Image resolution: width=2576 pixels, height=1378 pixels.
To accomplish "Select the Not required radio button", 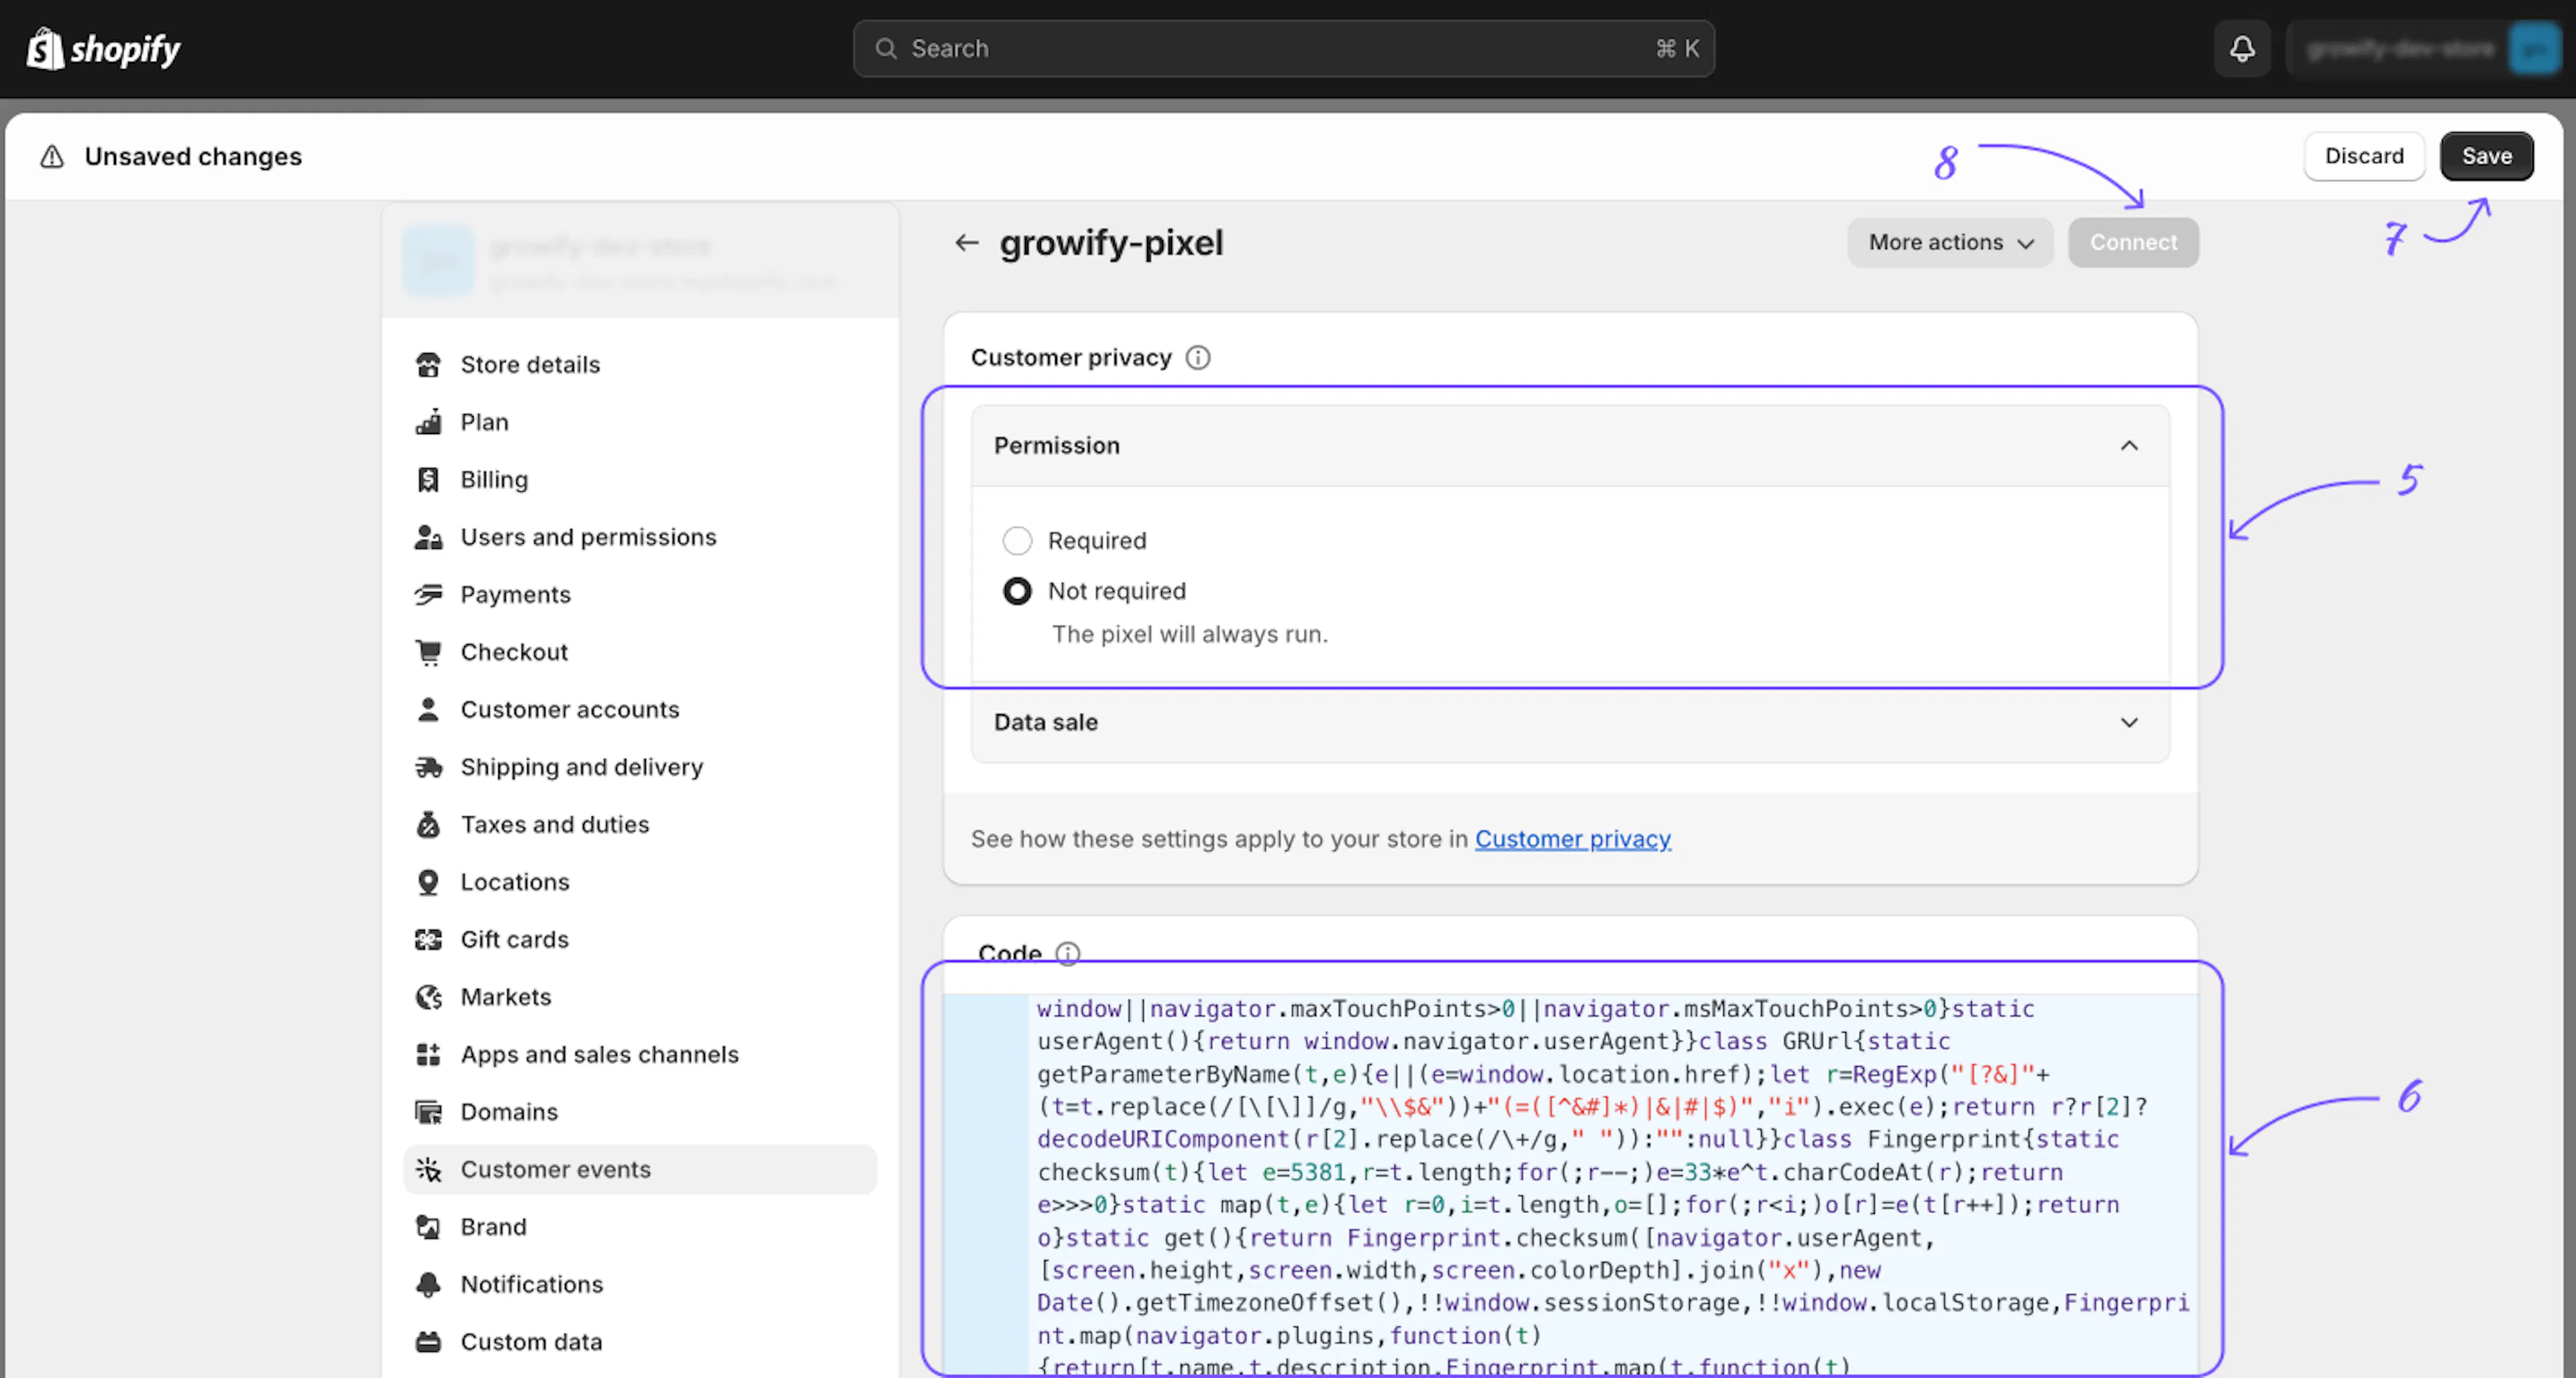I will pos(1017,591).
